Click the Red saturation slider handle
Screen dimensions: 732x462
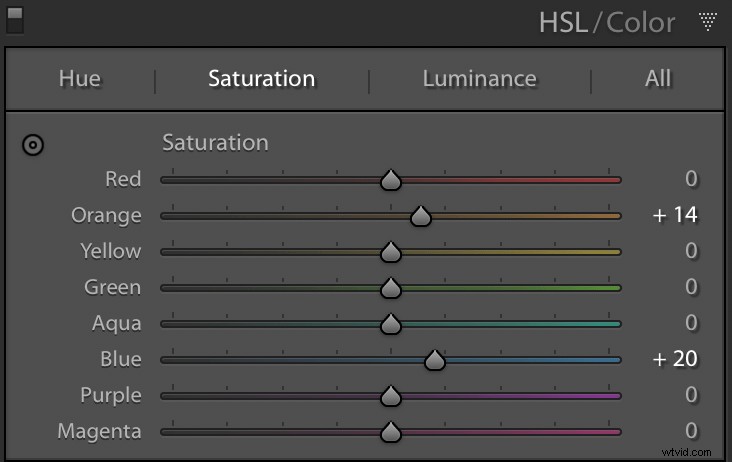pyautogui.click(x=391, y=180)
